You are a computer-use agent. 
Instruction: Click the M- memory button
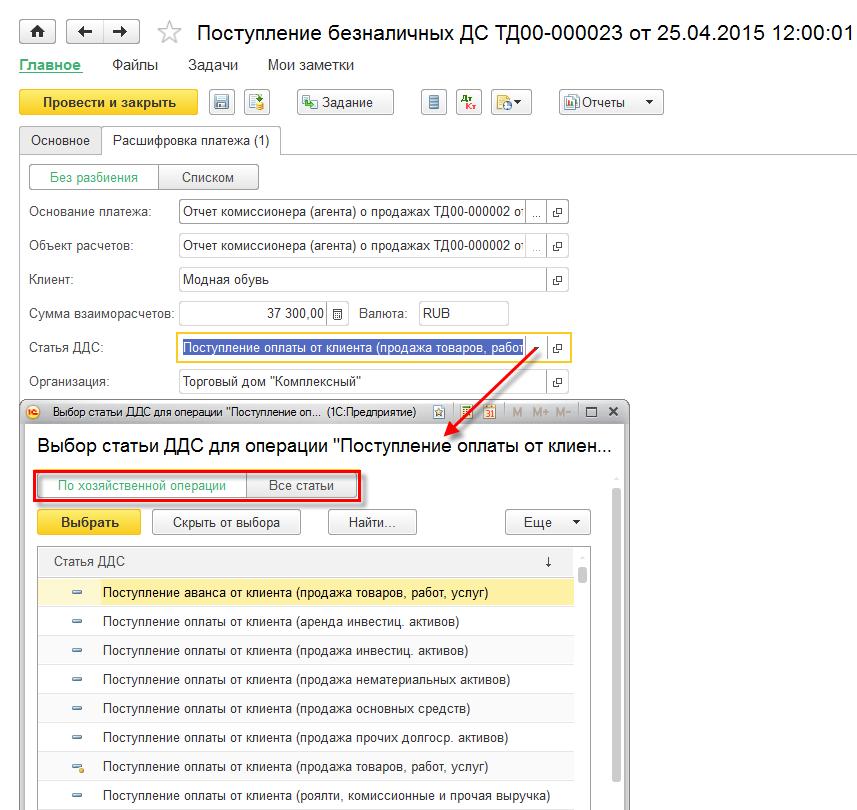(563, 412)
